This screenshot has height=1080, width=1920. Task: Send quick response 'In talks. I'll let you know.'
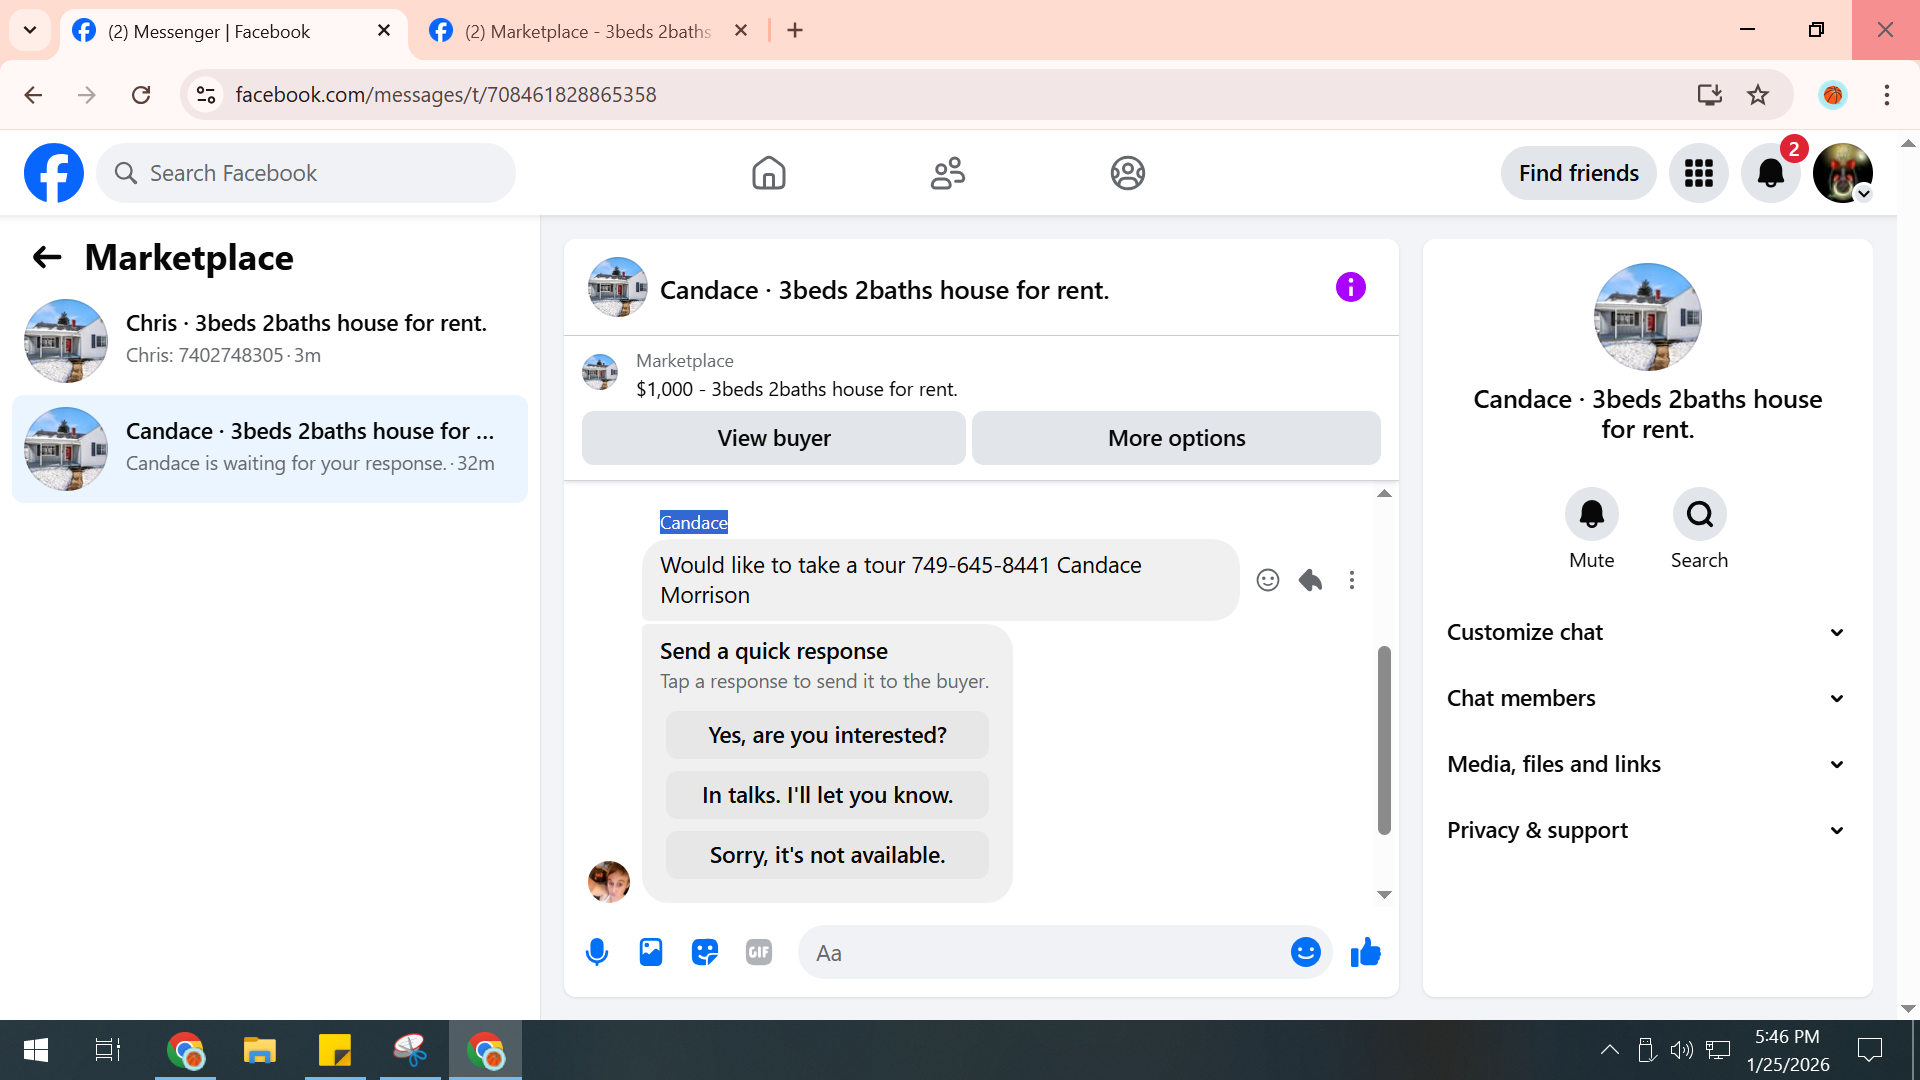coord(827,795)
